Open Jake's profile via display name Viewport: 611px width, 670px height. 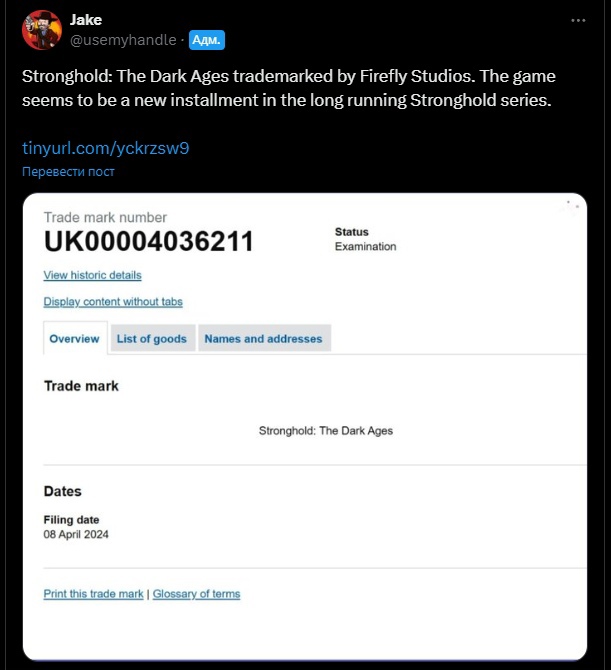[x=86, y=20]
